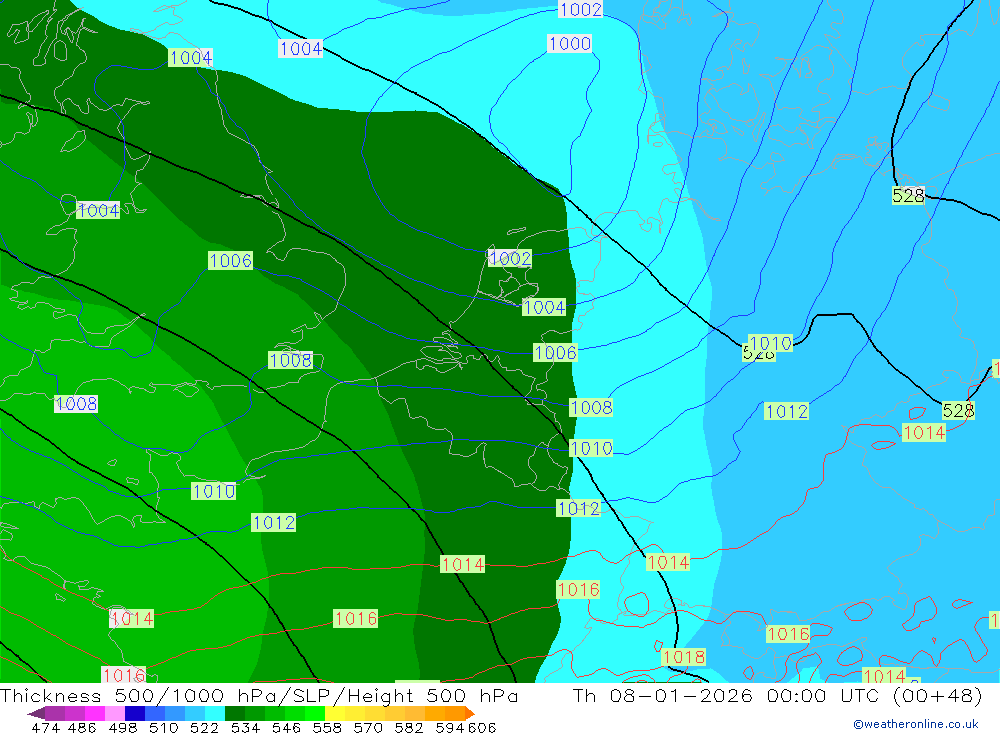Pick the cyan legend swatch

tap(215, 713)
